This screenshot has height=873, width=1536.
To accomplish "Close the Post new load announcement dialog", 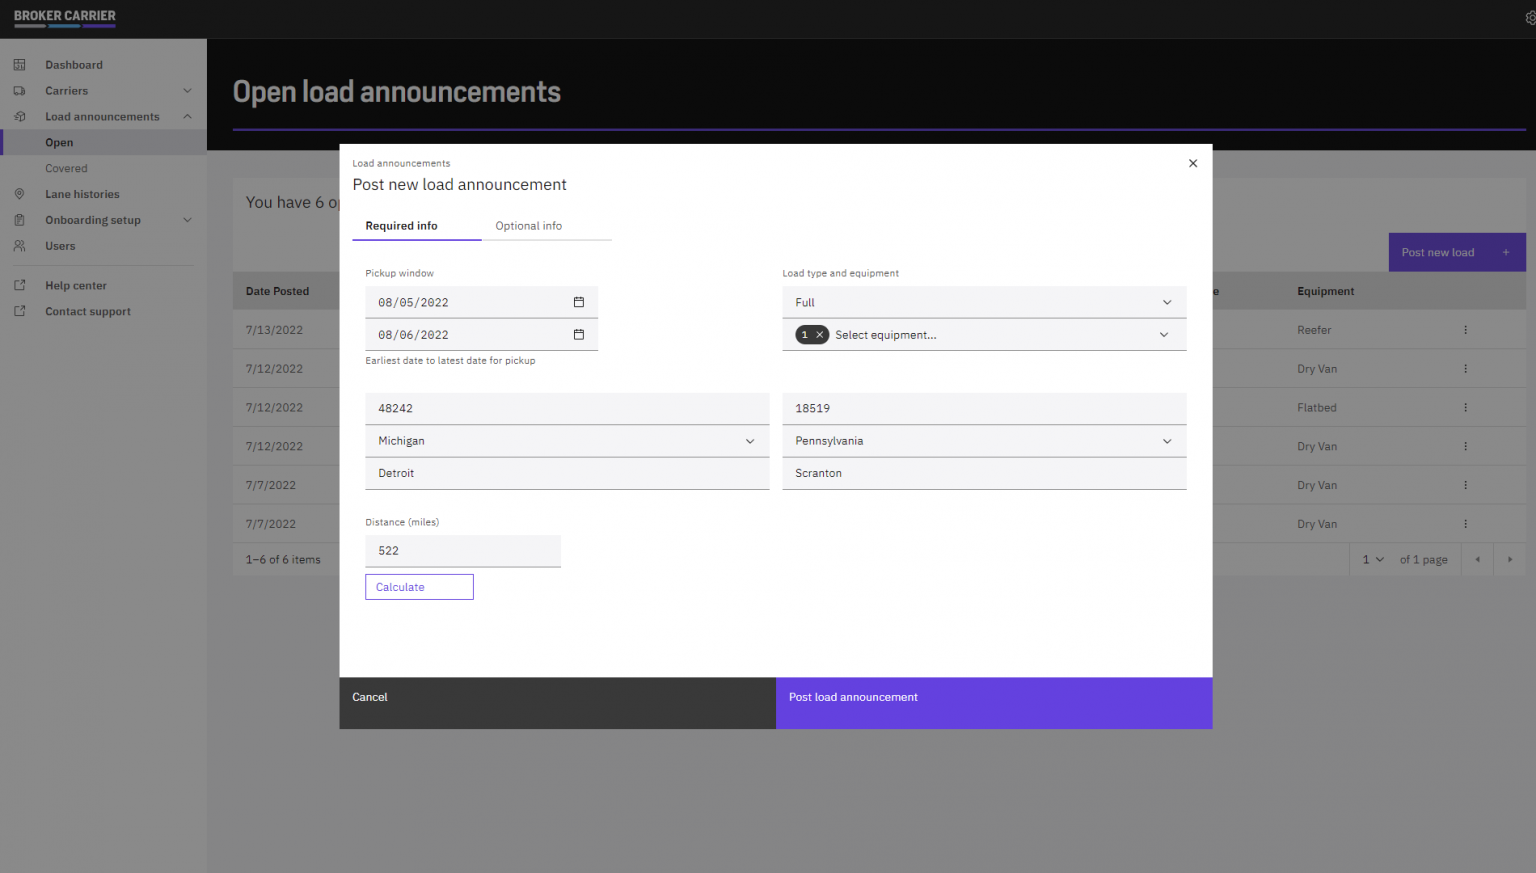I will [1192, 163].
